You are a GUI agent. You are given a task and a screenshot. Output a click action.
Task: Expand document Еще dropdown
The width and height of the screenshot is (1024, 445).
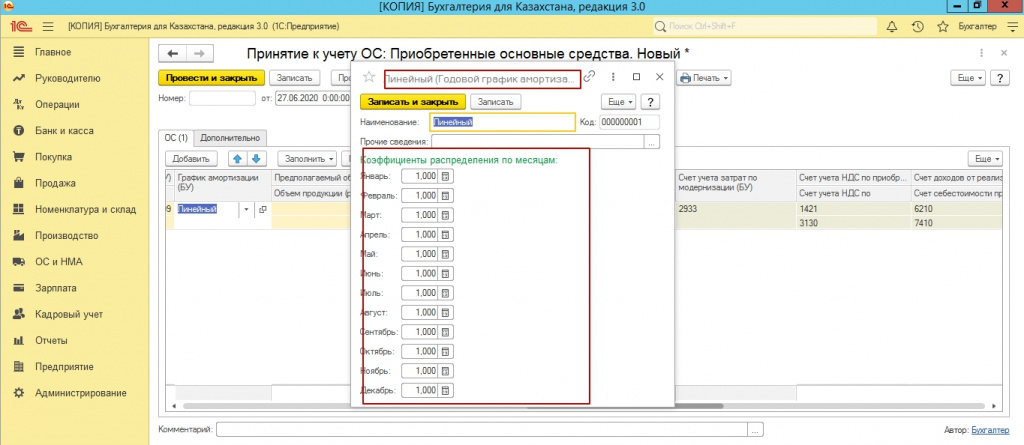tap(970, 78)
